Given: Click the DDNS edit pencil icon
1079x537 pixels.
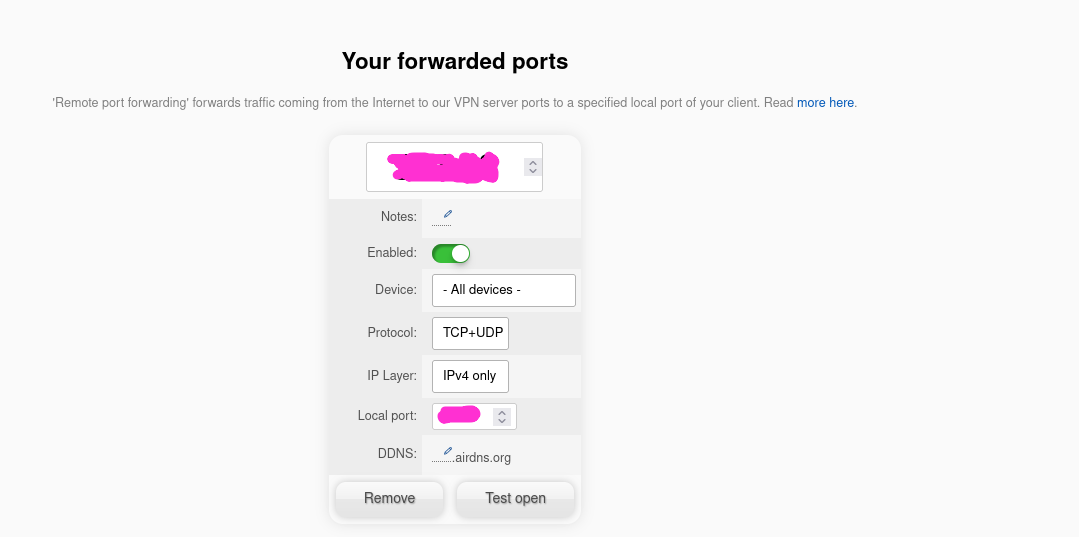Looking at the screenshot, I should [x=448, y=451].
